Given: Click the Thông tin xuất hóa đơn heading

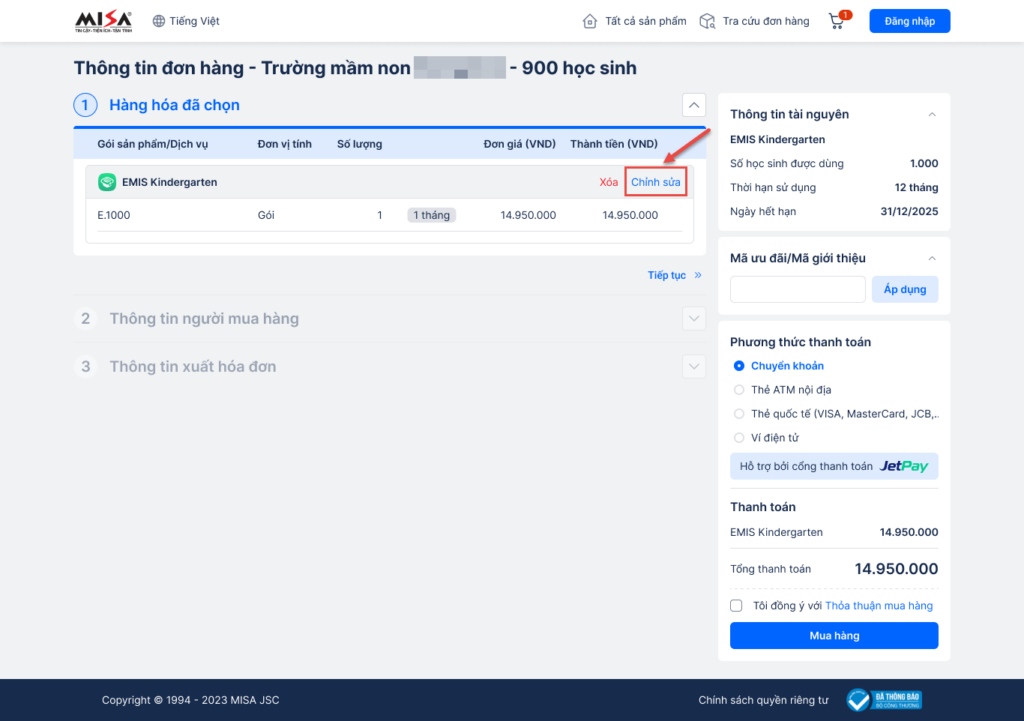Looking at the screenshot, I should 193,366.
